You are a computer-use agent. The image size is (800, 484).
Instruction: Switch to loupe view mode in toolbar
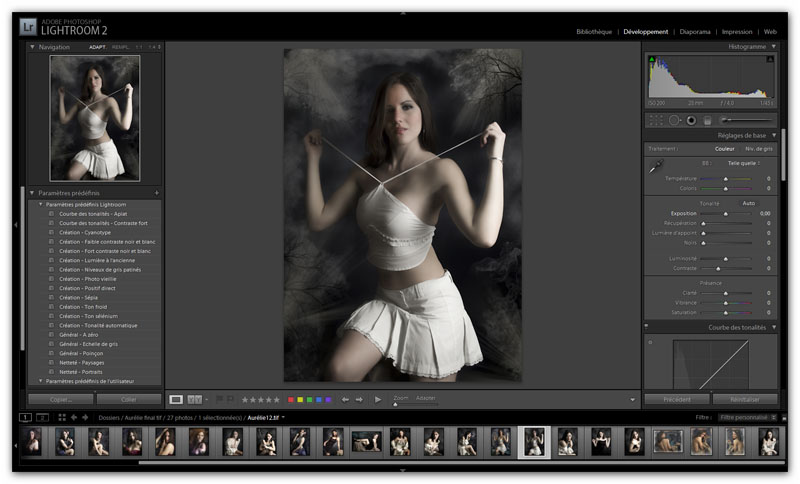[x=176, y=399]
